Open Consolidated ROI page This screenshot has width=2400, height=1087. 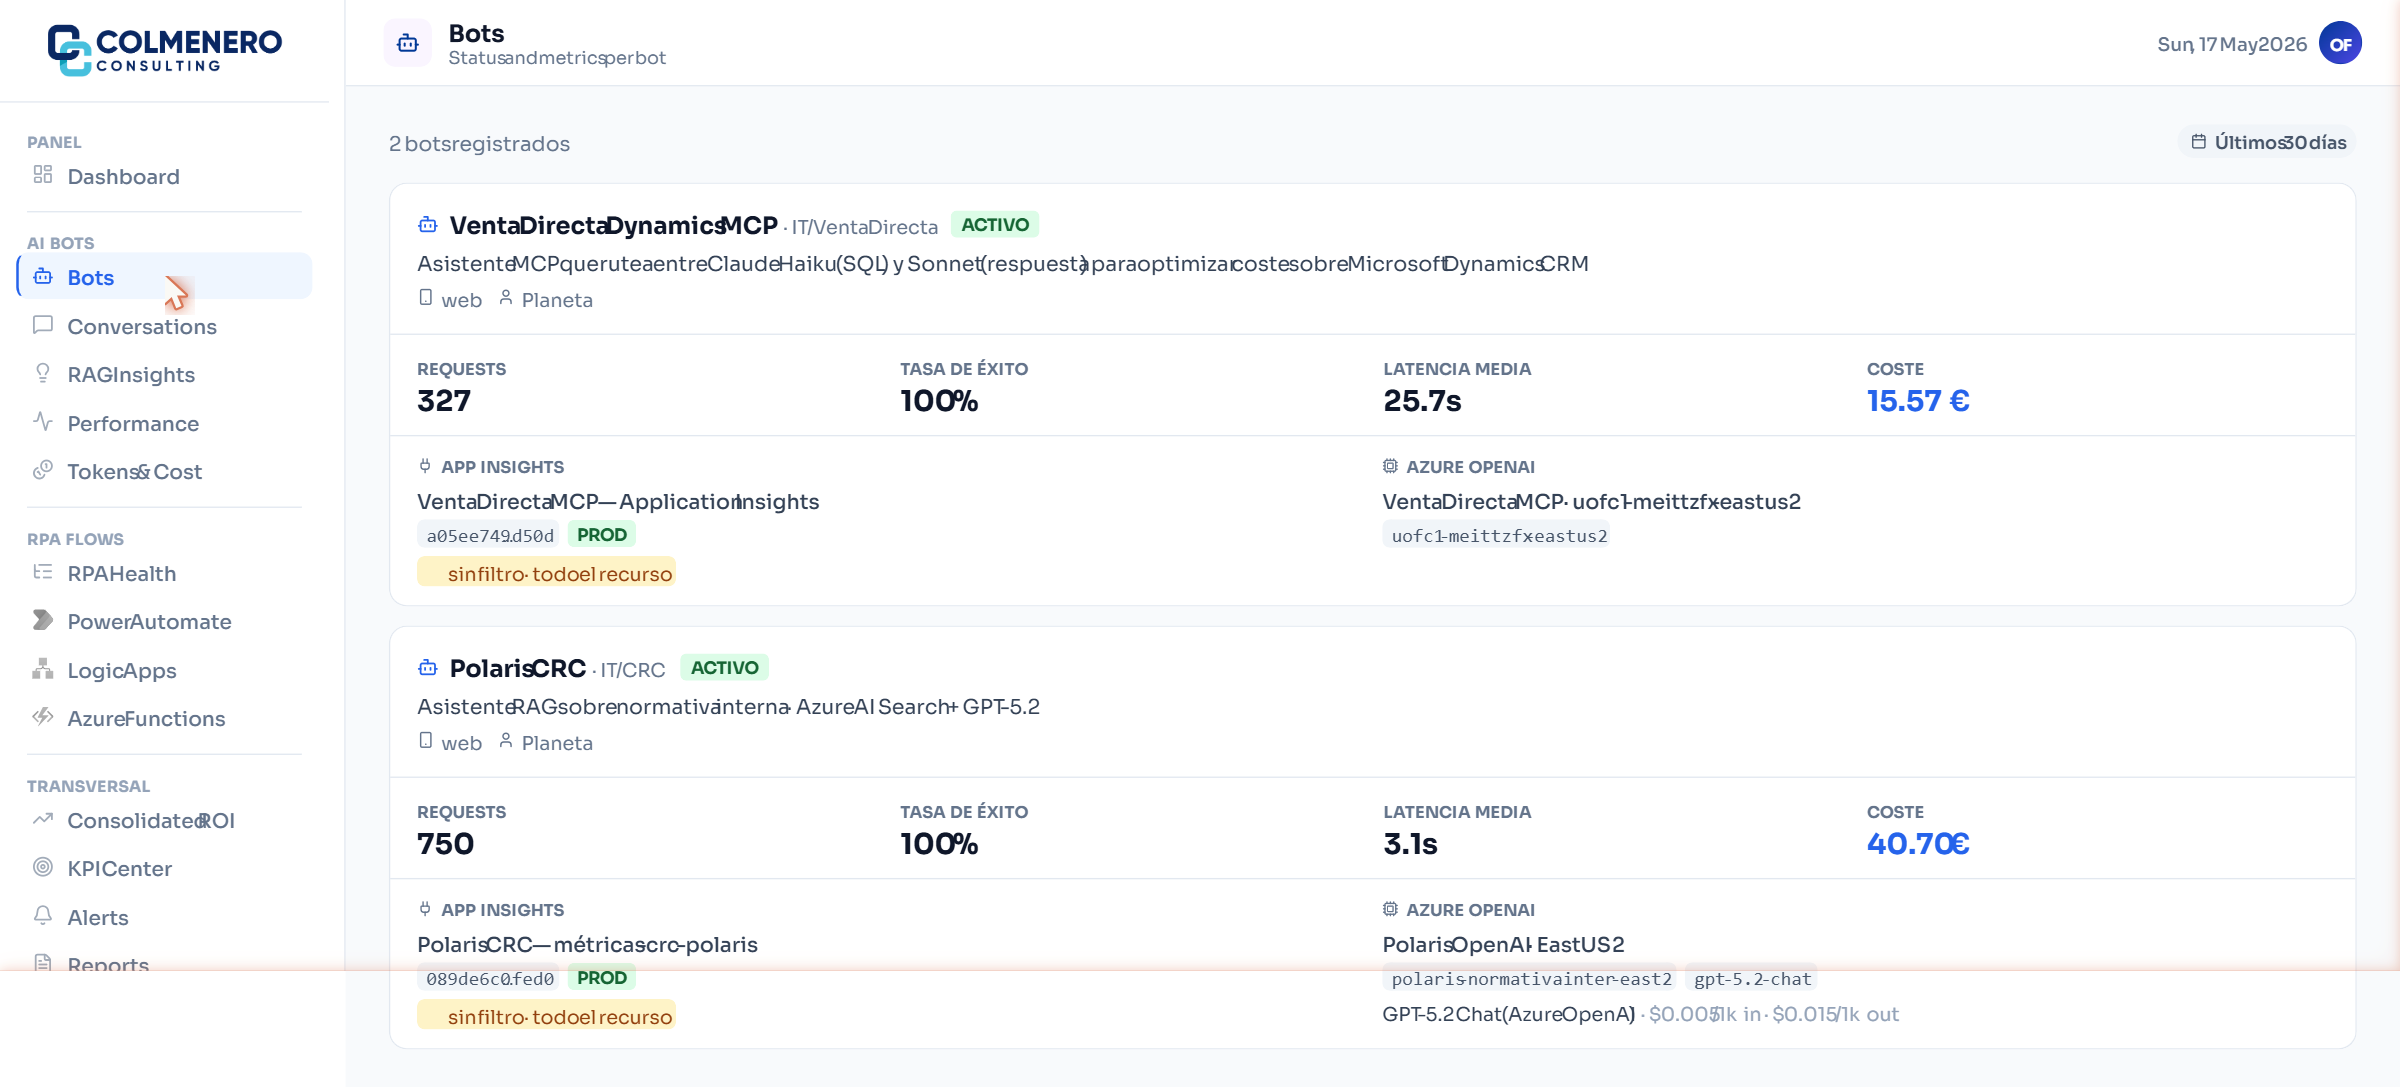(164, 820)
